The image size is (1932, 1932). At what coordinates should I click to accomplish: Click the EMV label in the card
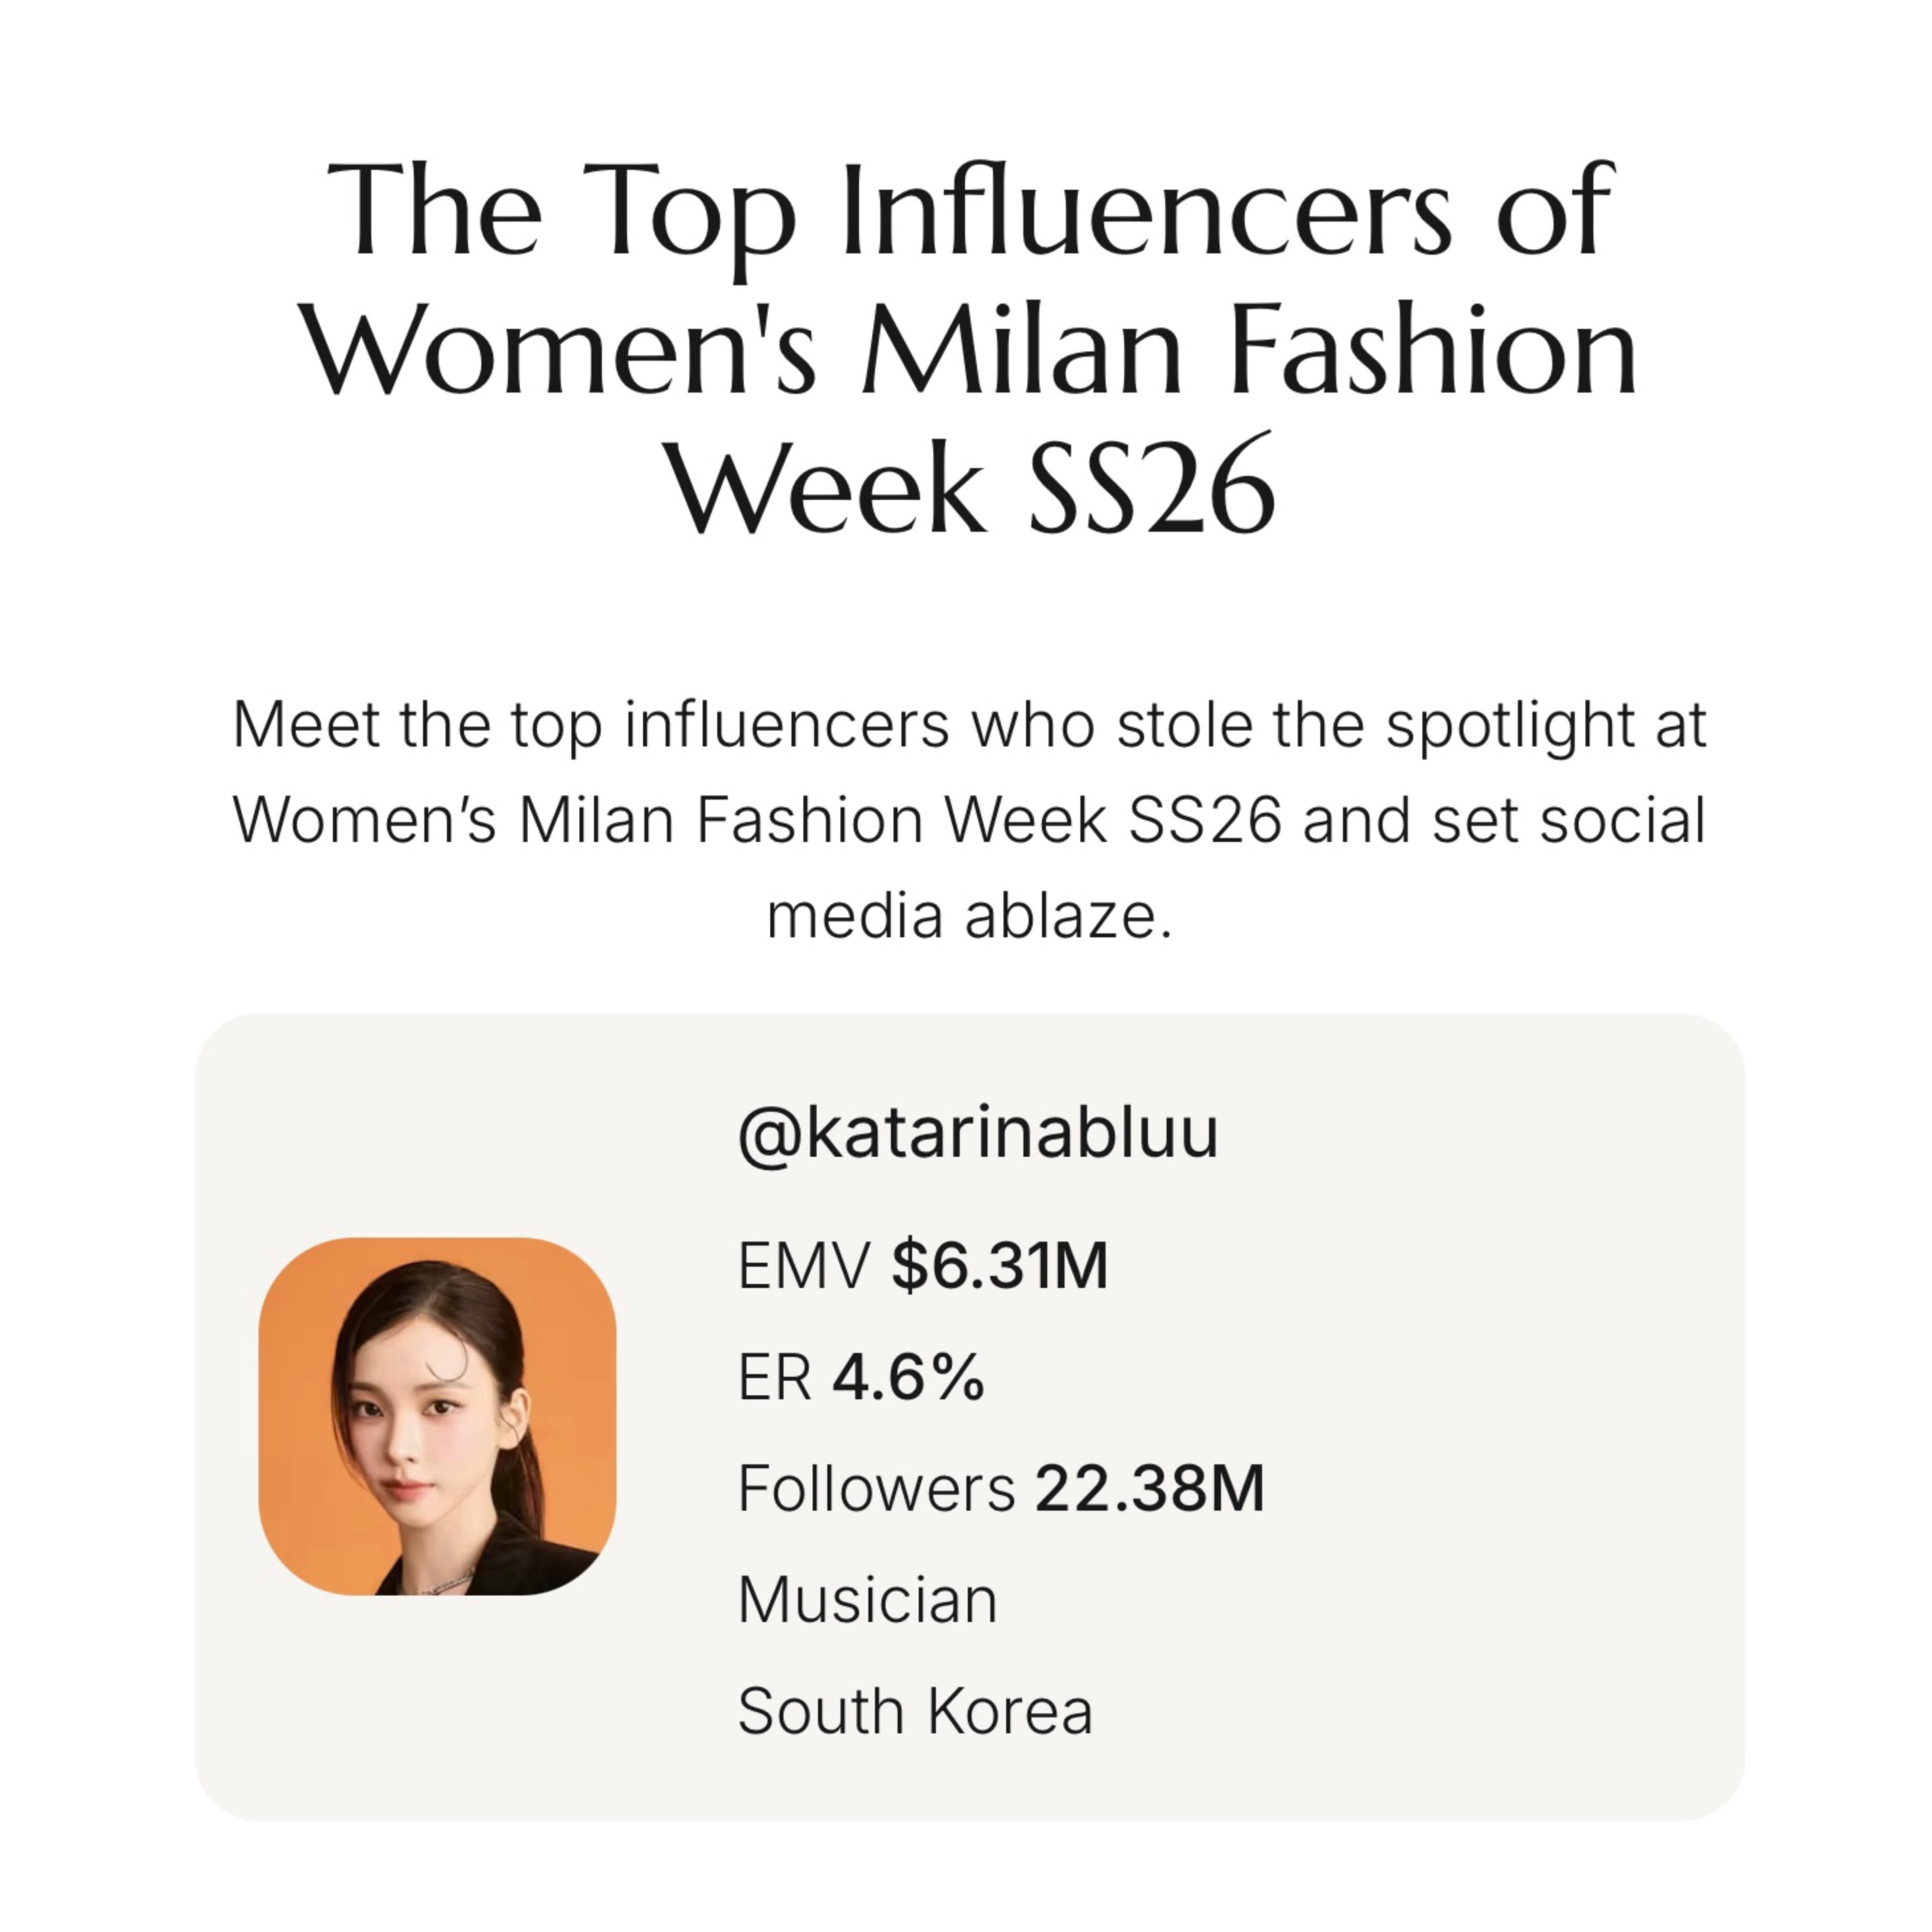coord(803,1266)
